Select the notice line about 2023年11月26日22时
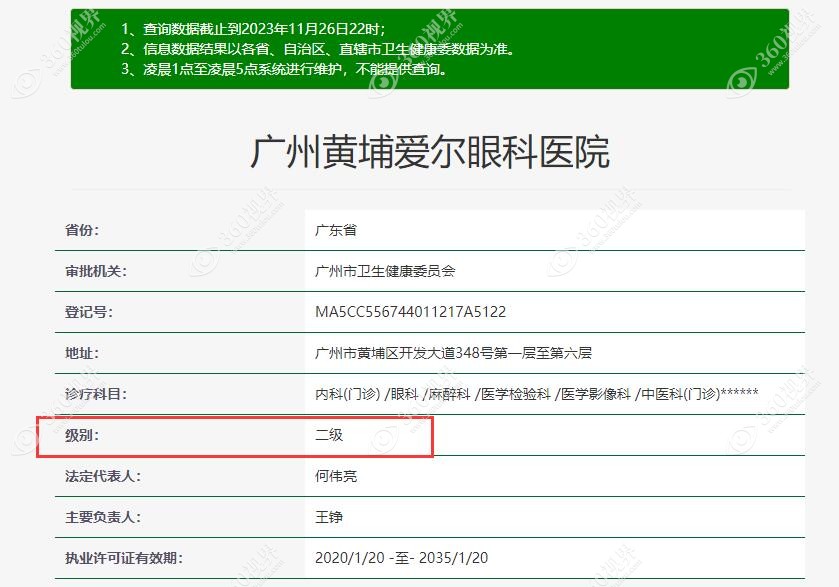 coord(253,29)
